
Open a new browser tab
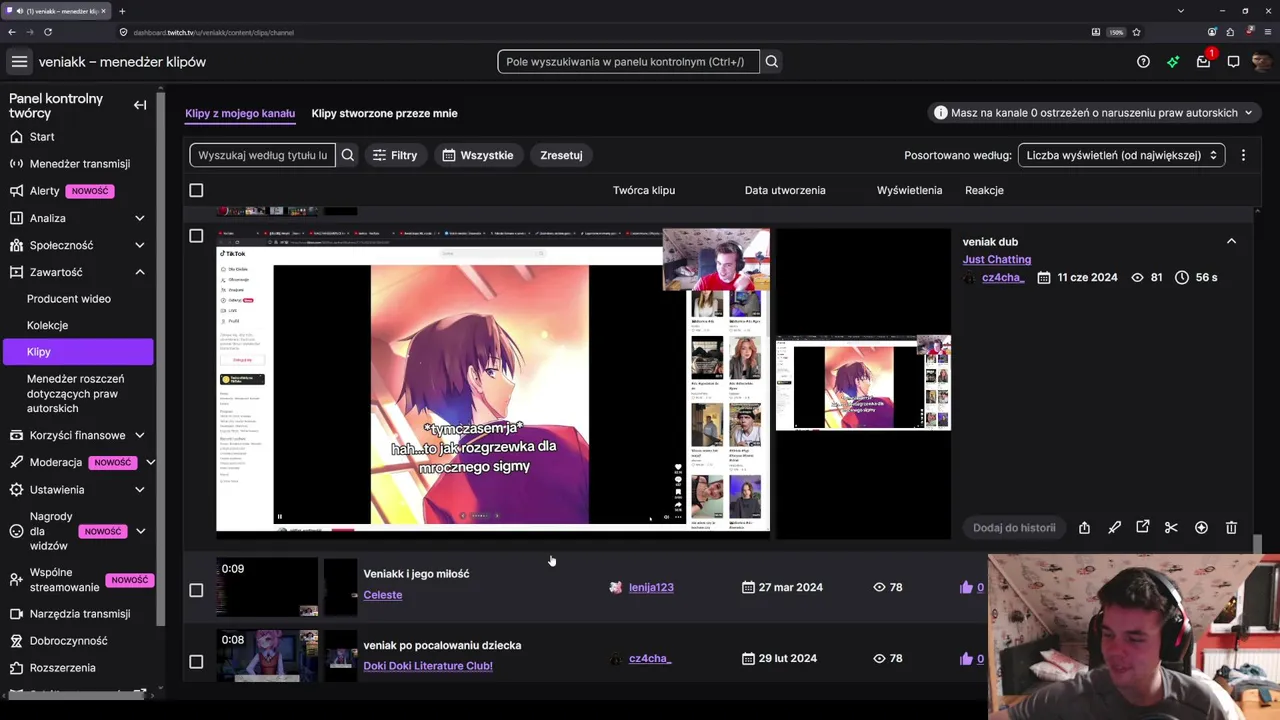(x=122, y=11)
